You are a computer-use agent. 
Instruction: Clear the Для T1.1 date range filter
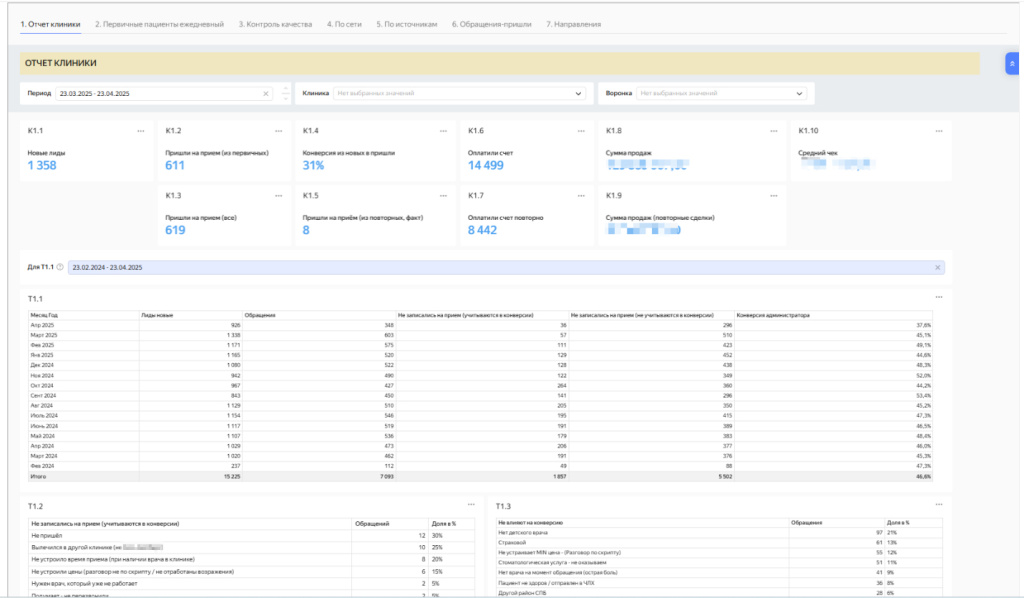click(937, 268)
